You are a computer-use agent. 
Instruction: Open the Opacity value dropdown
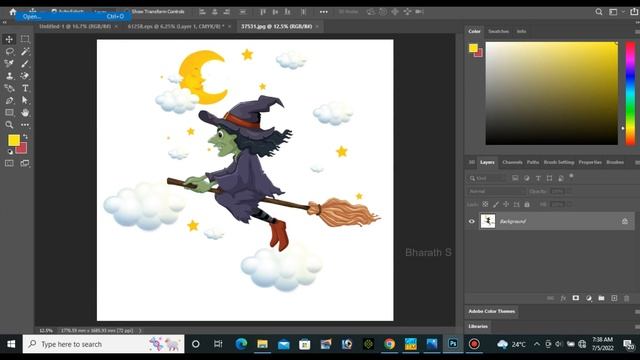click(x=569, y=191)
